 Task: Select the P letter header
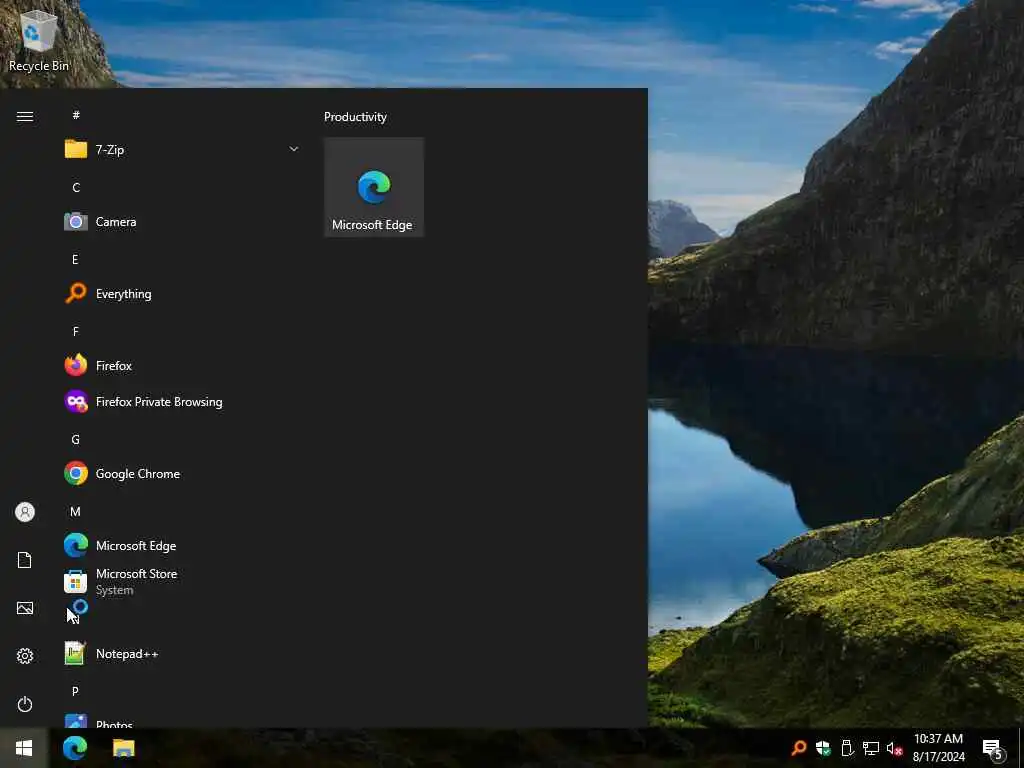[x=75, y=691]
